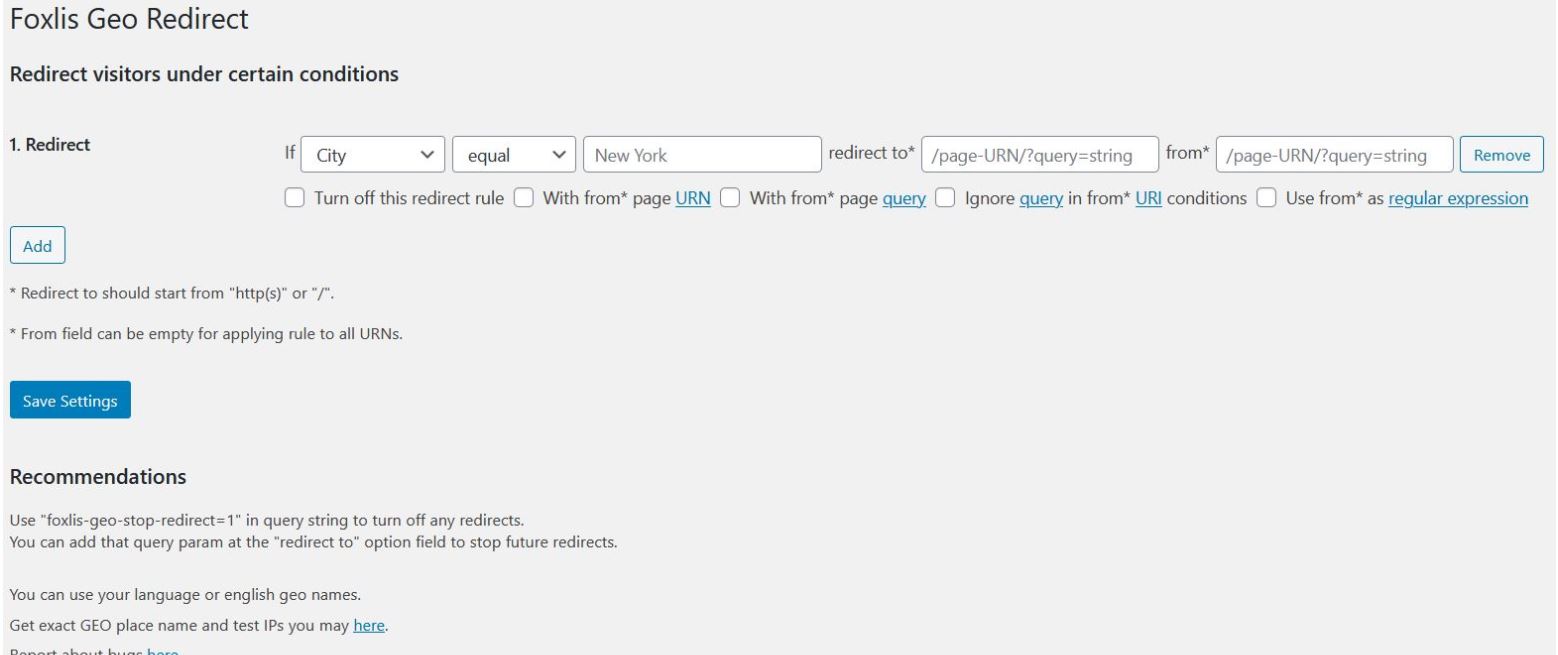Save Settings for geo redirect
The width and height of the screenshot is (1558, 655).
70,400
